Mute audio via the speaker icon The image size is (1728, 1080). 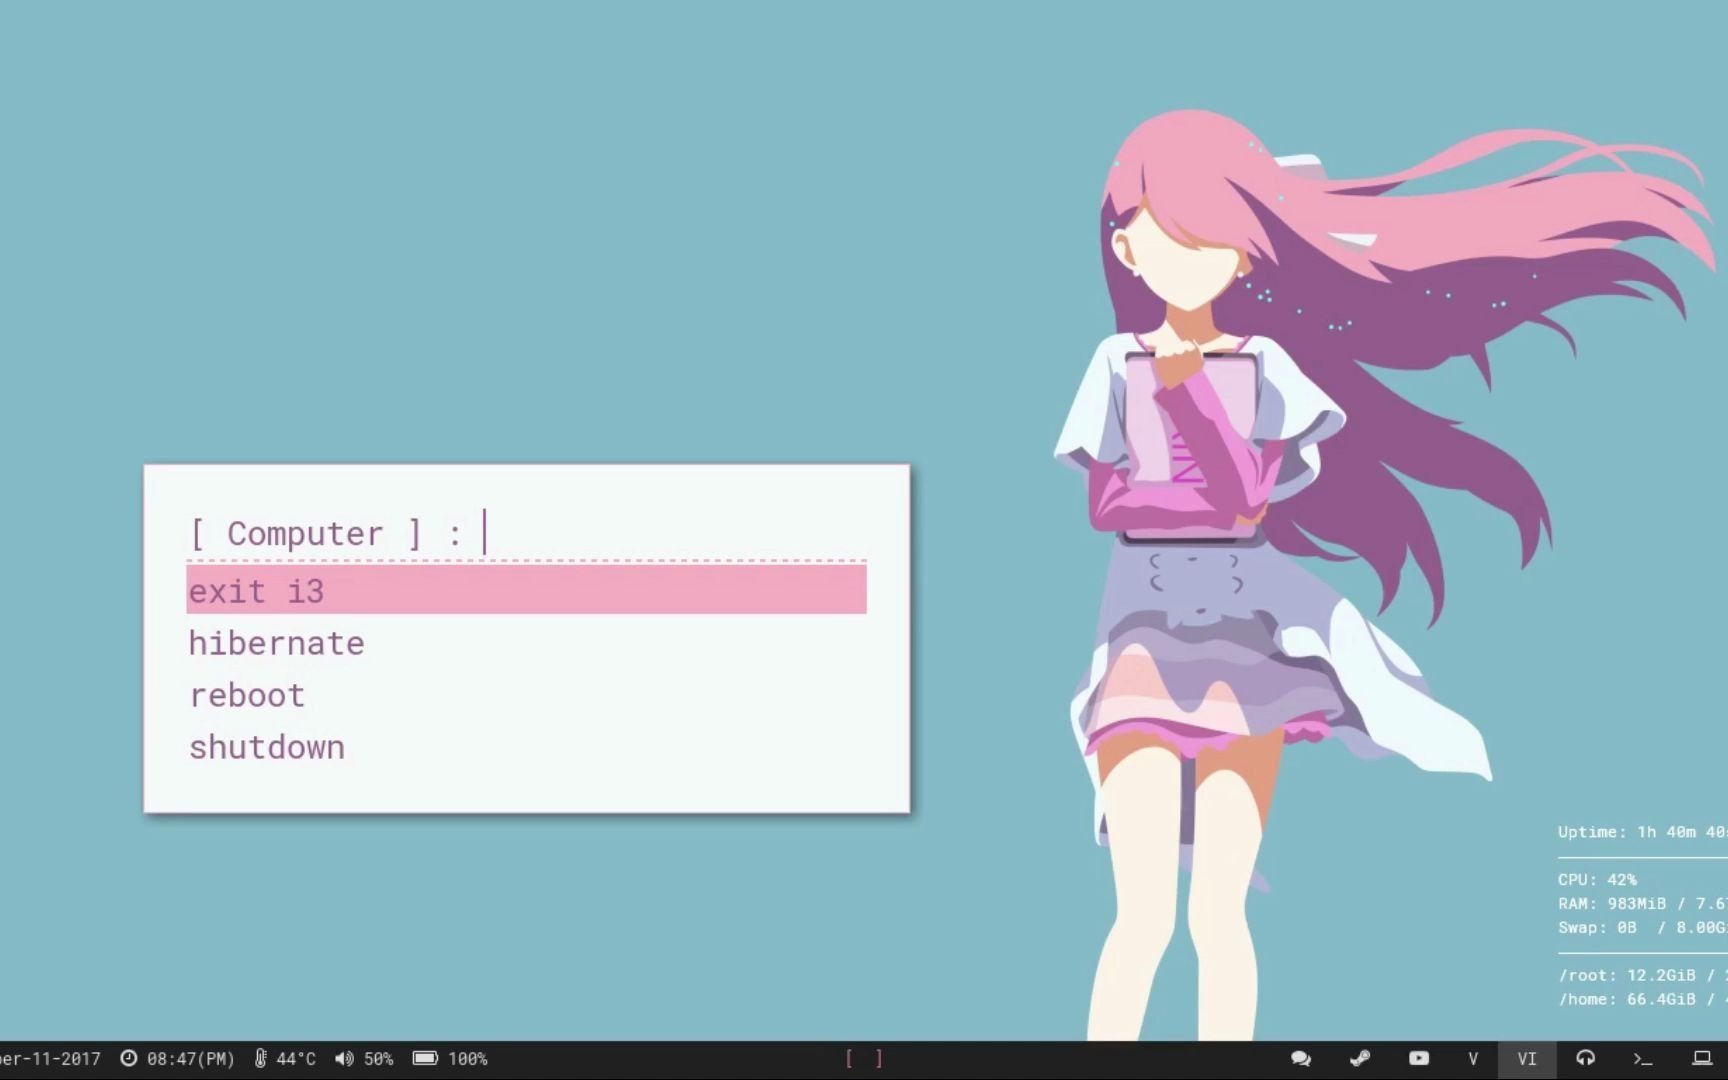(x=344, y=1059)
